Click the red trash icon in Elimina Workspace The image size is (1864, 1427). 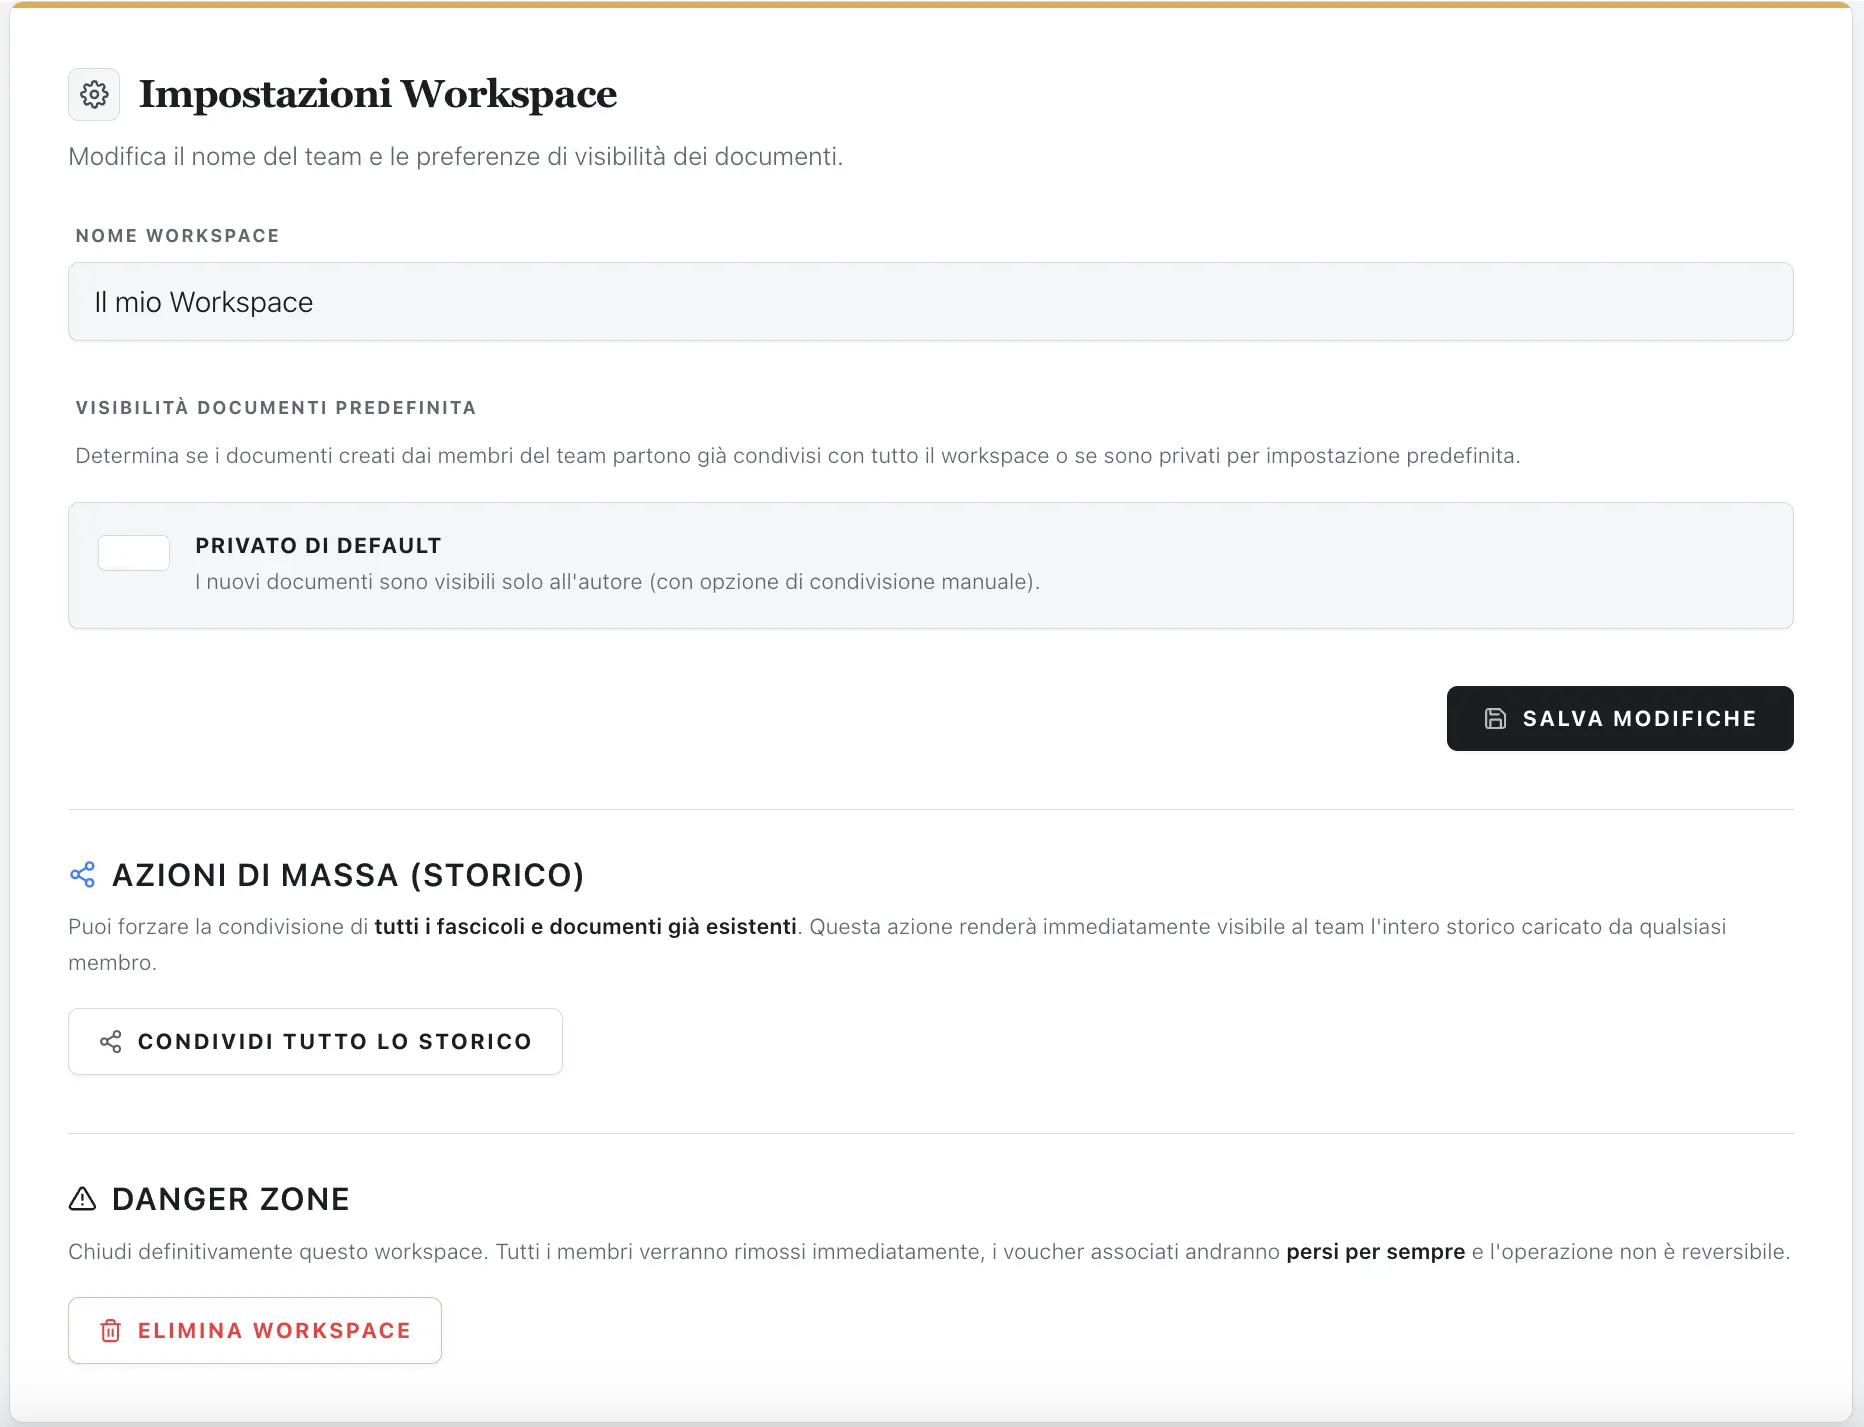[111, 1331]
